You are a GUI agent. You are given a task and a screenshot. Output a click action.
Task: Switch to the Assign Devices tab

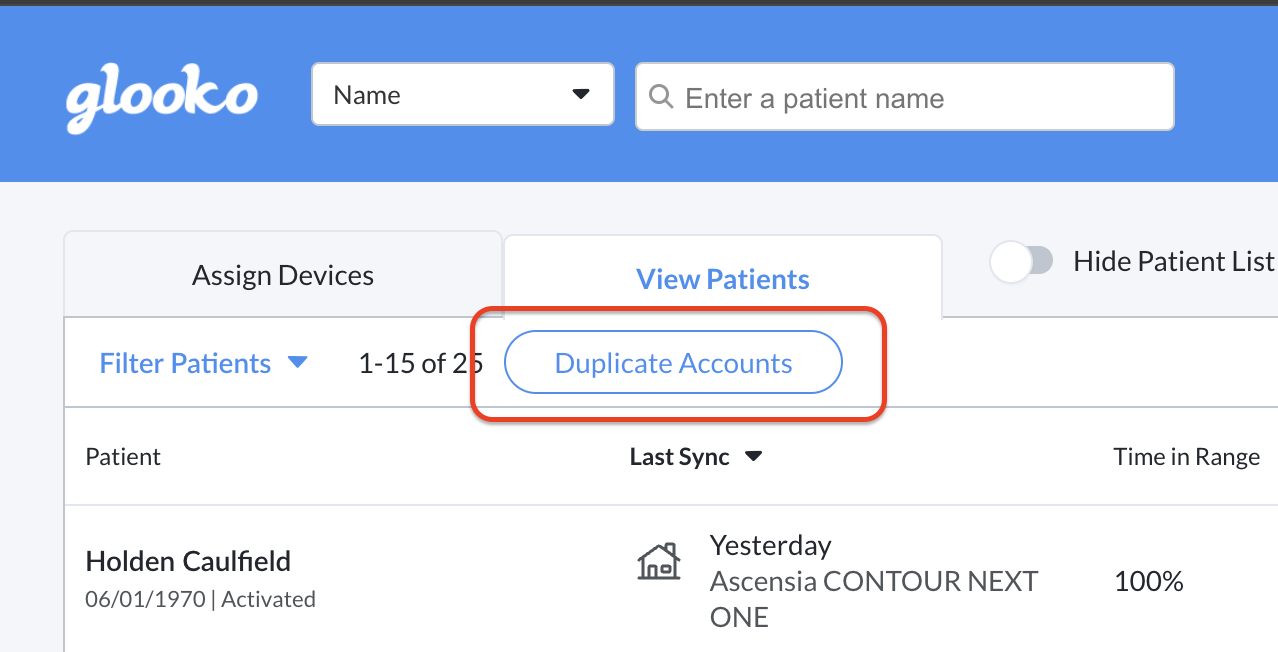[x=282, y=274]
